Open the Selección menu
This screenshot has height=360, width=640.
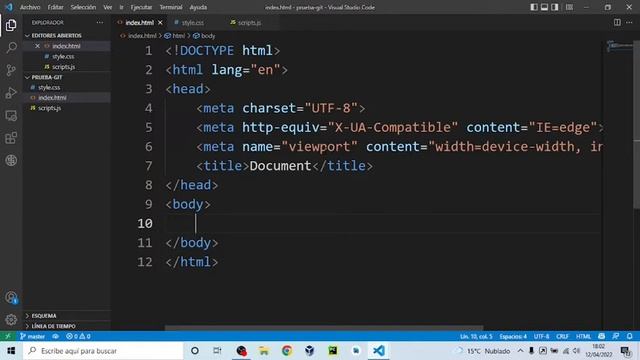click(x=83, y=7)
